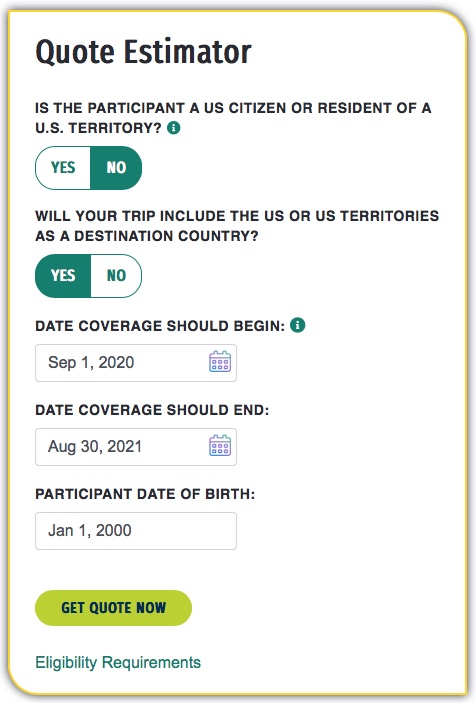Viewport: 476px width, 703px height.
Task: Select NO for US citizen or resident question
Action: click(x=116, y=168)
